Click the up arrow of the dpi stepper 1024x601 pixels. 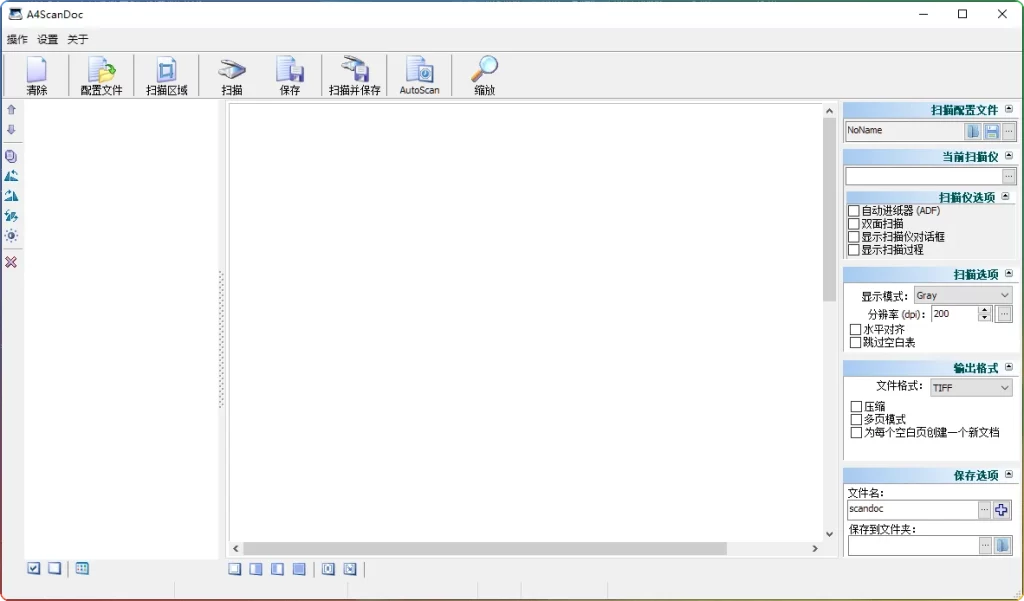tap(985, 310)
